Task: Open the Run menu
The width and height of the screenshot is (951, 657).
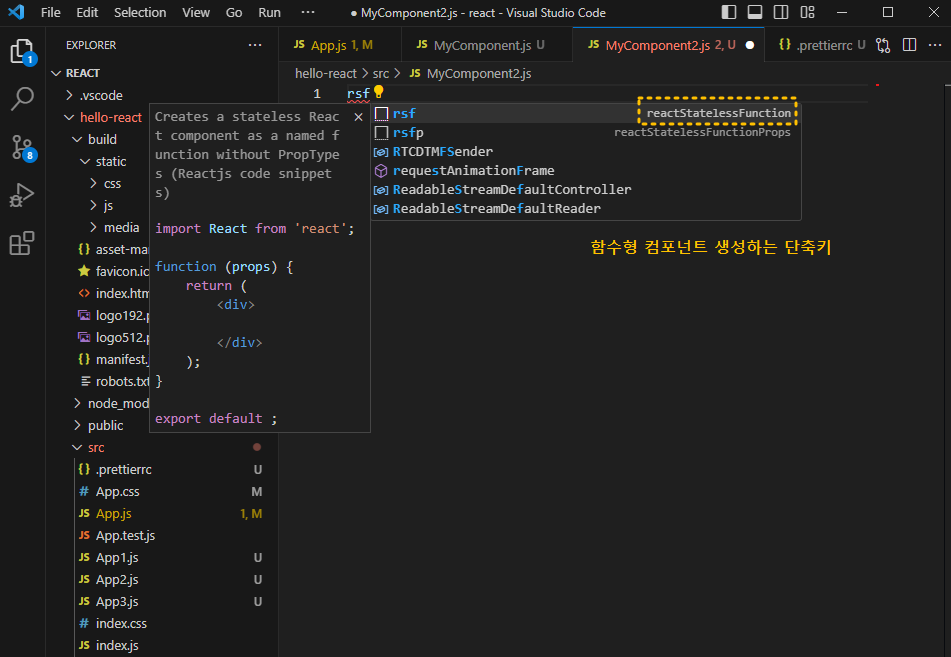Action: (x=269, y=12)
